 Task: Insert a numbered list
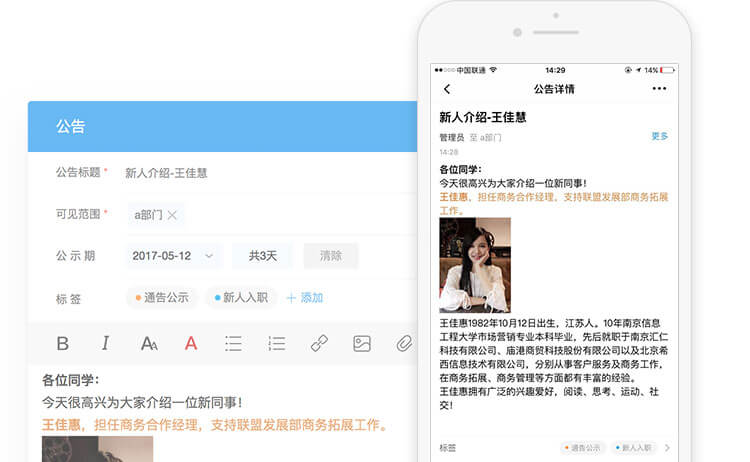276,344
